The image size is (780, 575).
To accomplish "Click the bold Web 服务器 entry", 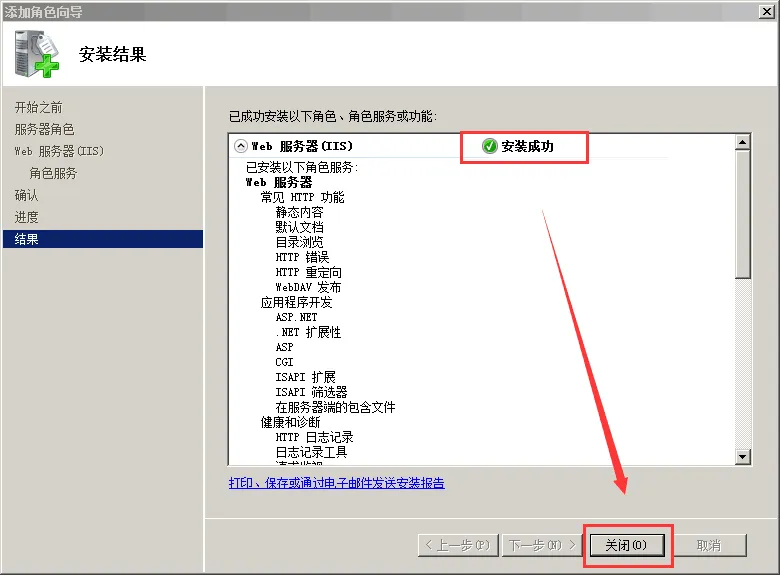I will point(279,182).
